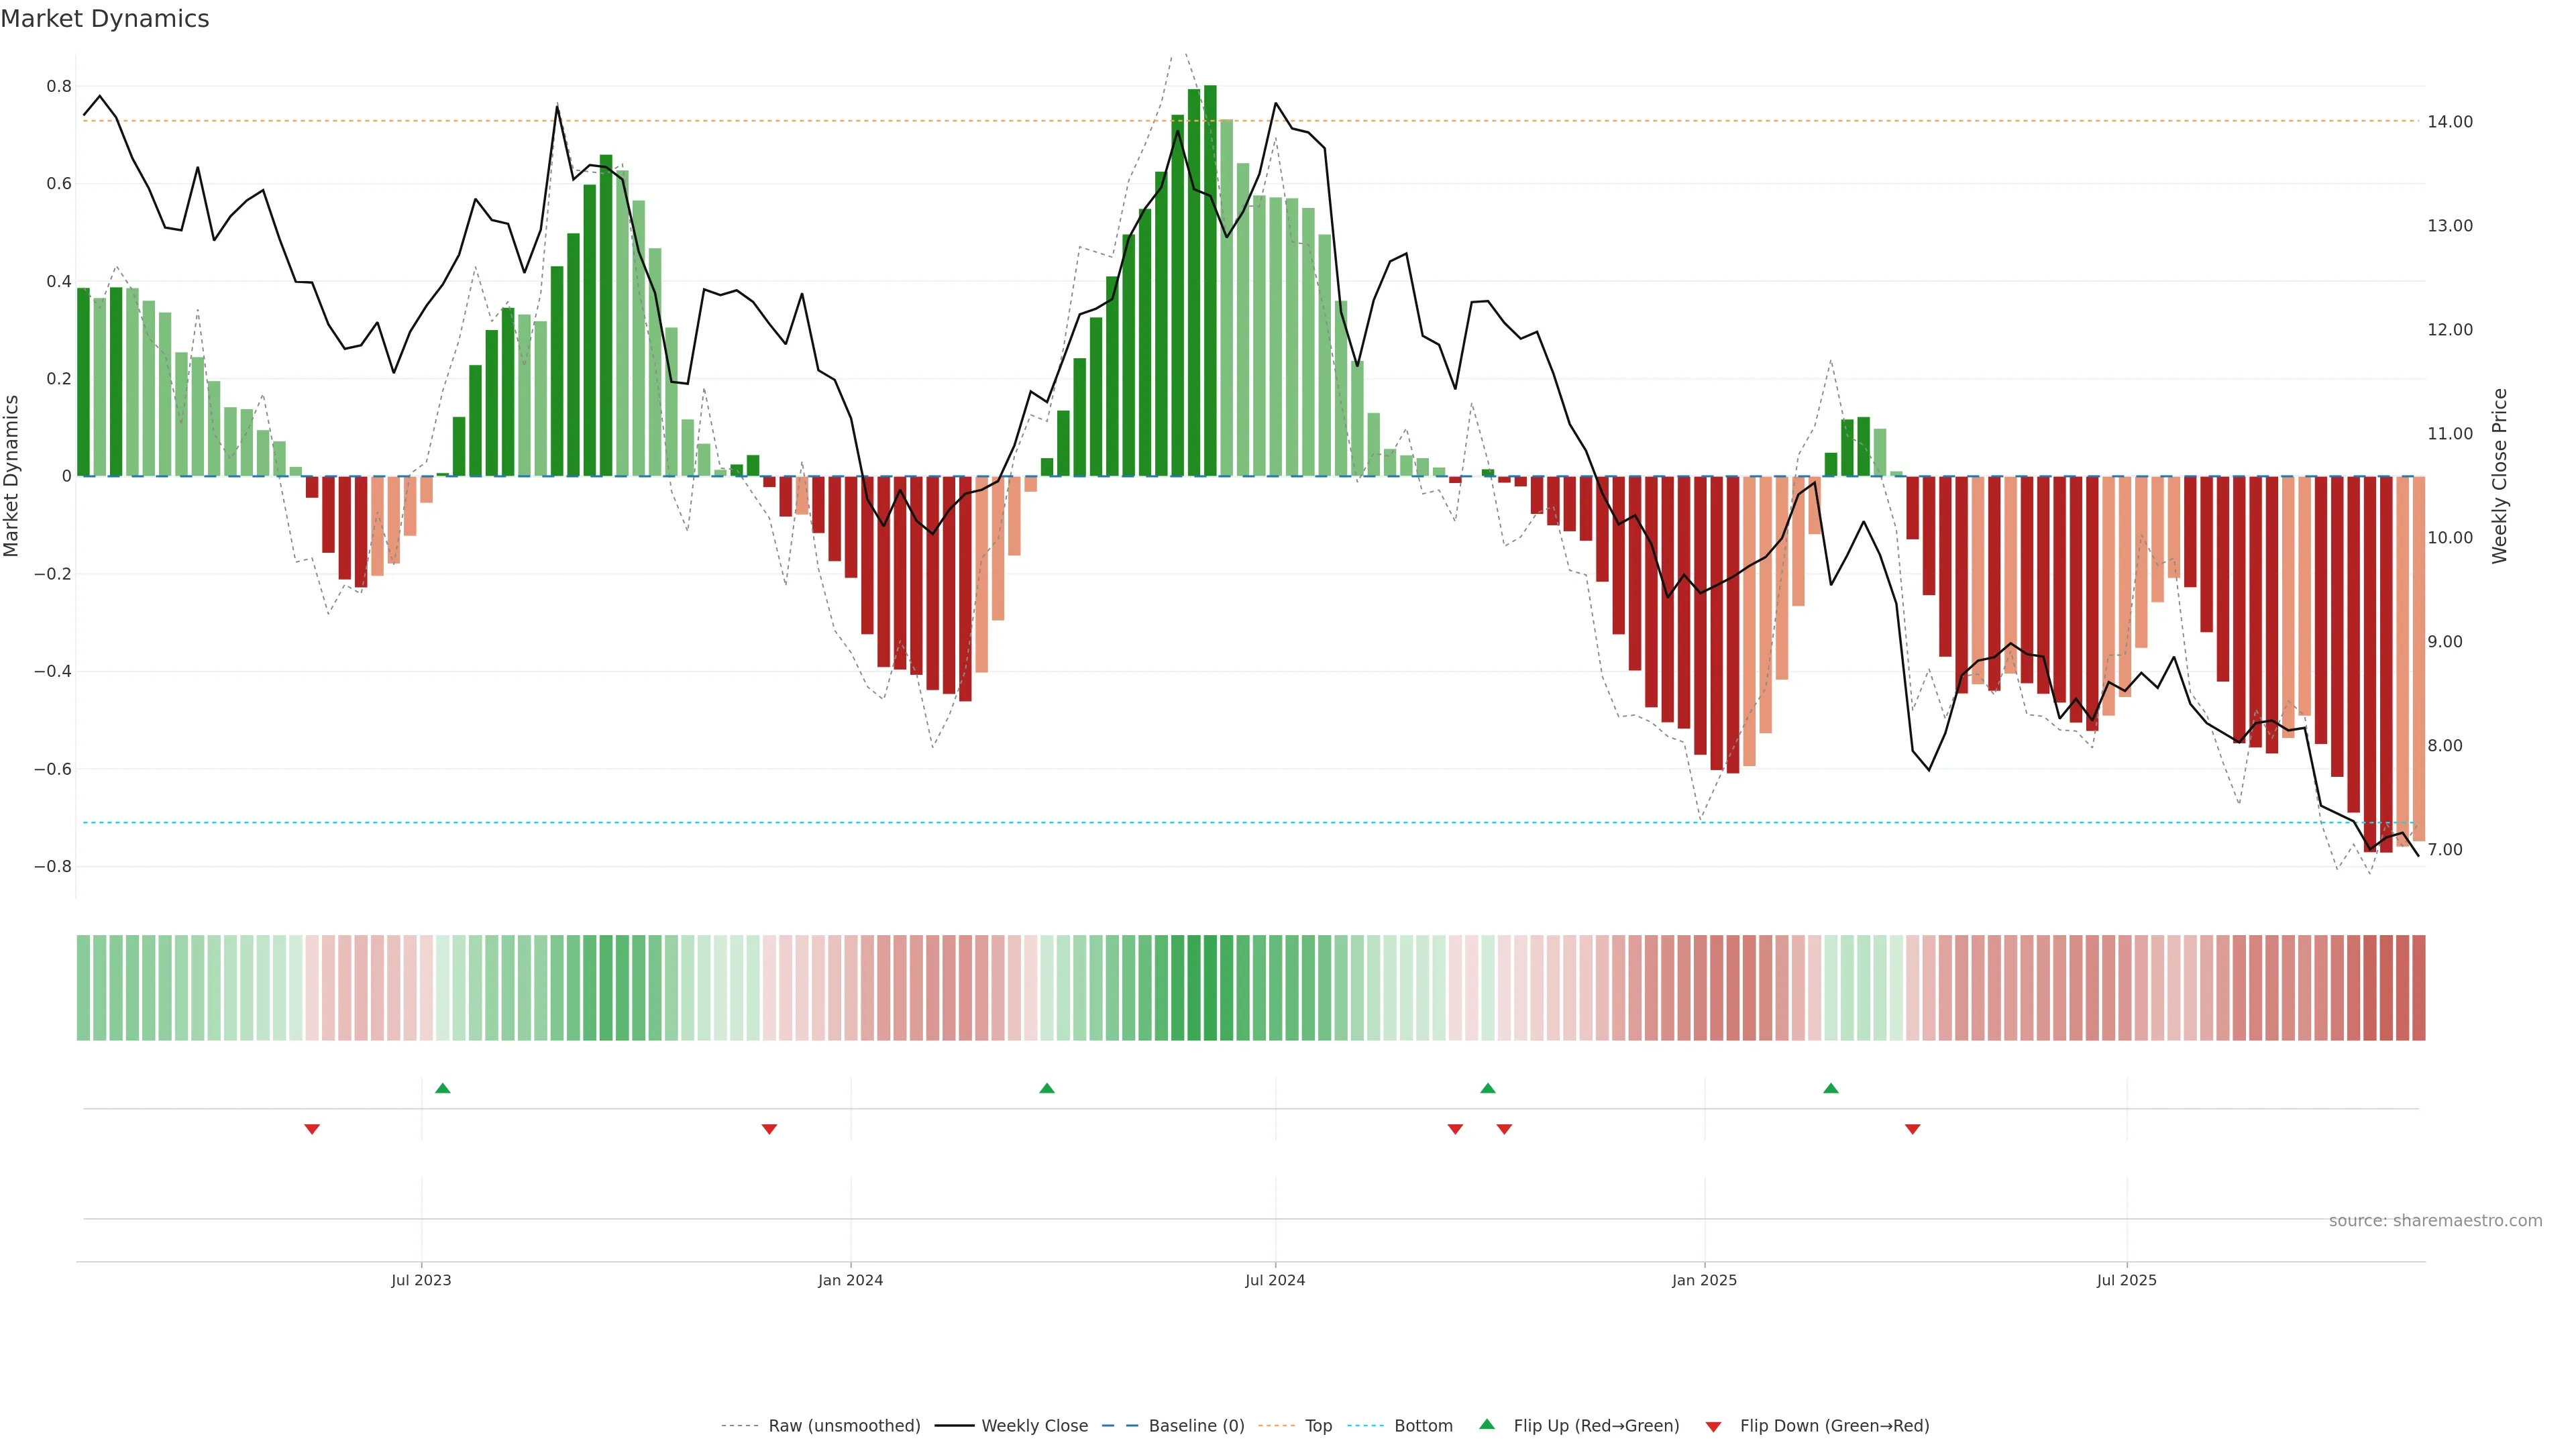The height and width of the screenshot is (1449, 2576).
Task: Toggle the Baseline (0) legend entry
Action: point(1196,1426)
